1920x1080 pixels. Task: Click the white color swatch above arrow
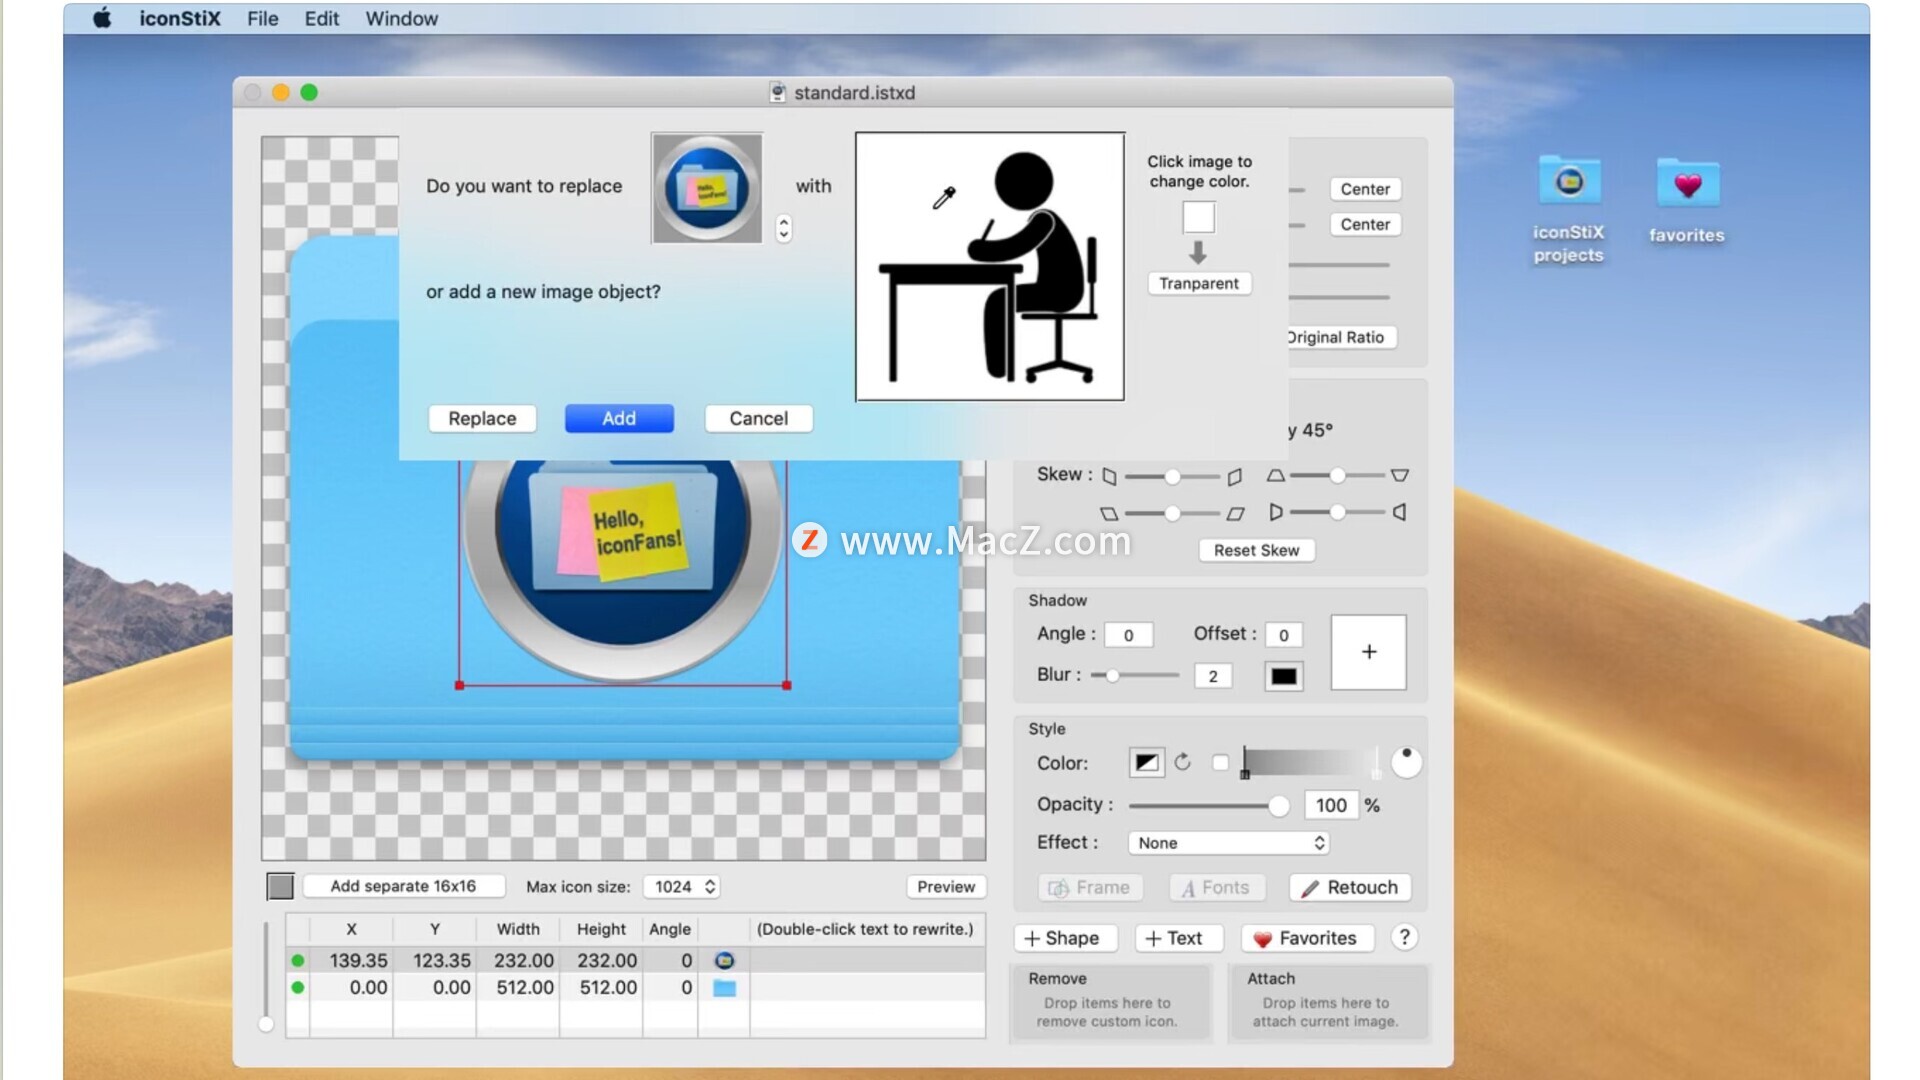tap(1199, 217)
